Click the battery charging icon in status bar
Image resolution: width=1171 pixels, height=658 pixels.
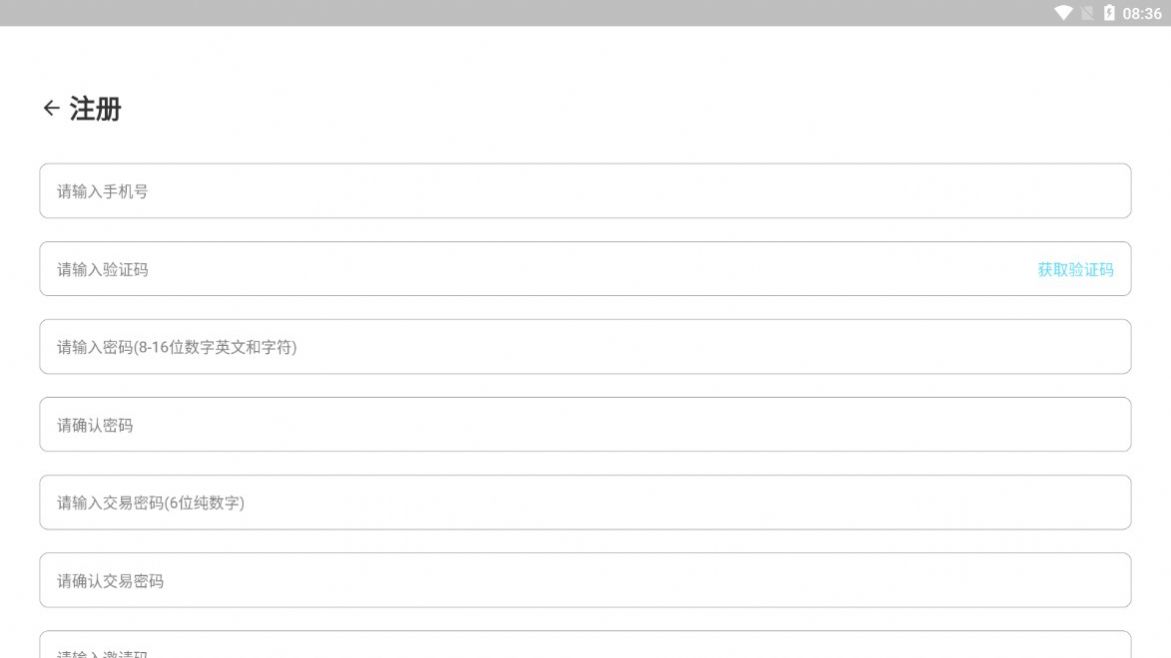click(x=1108, y=13)
